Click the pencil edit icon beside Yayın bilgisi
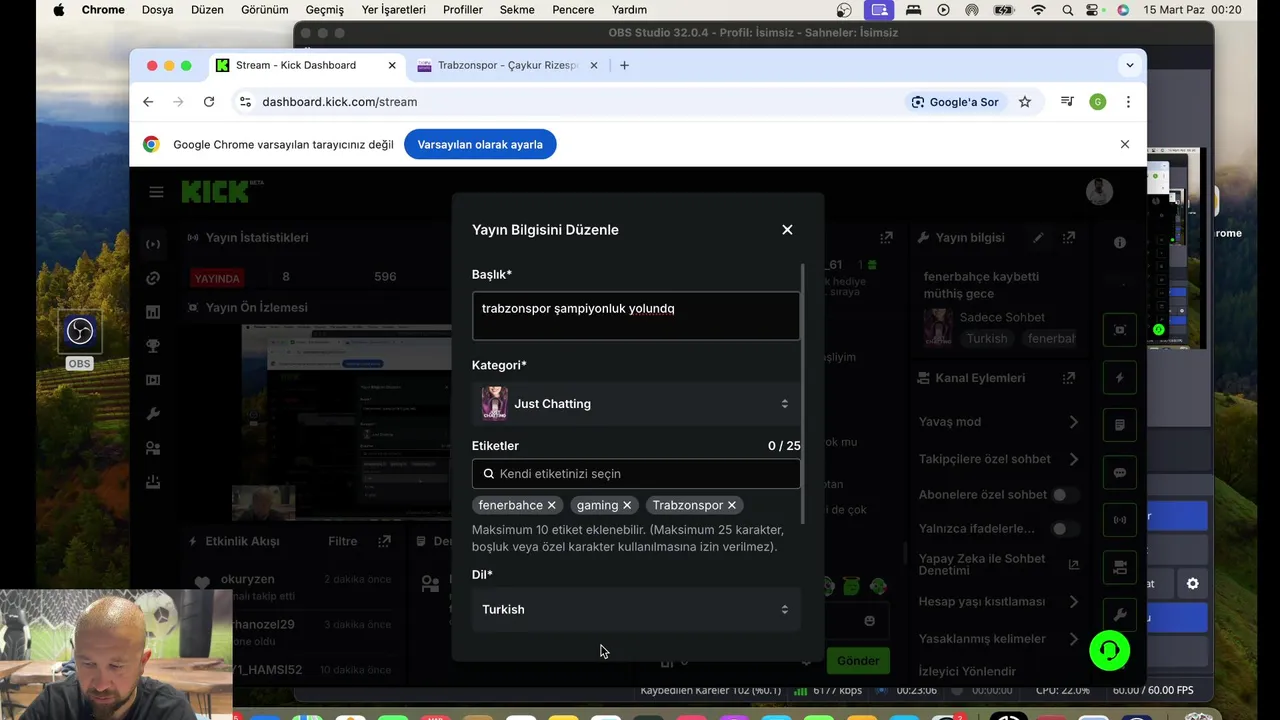The width and height of the screenshot is (1280, 720). pos(1038,238)
